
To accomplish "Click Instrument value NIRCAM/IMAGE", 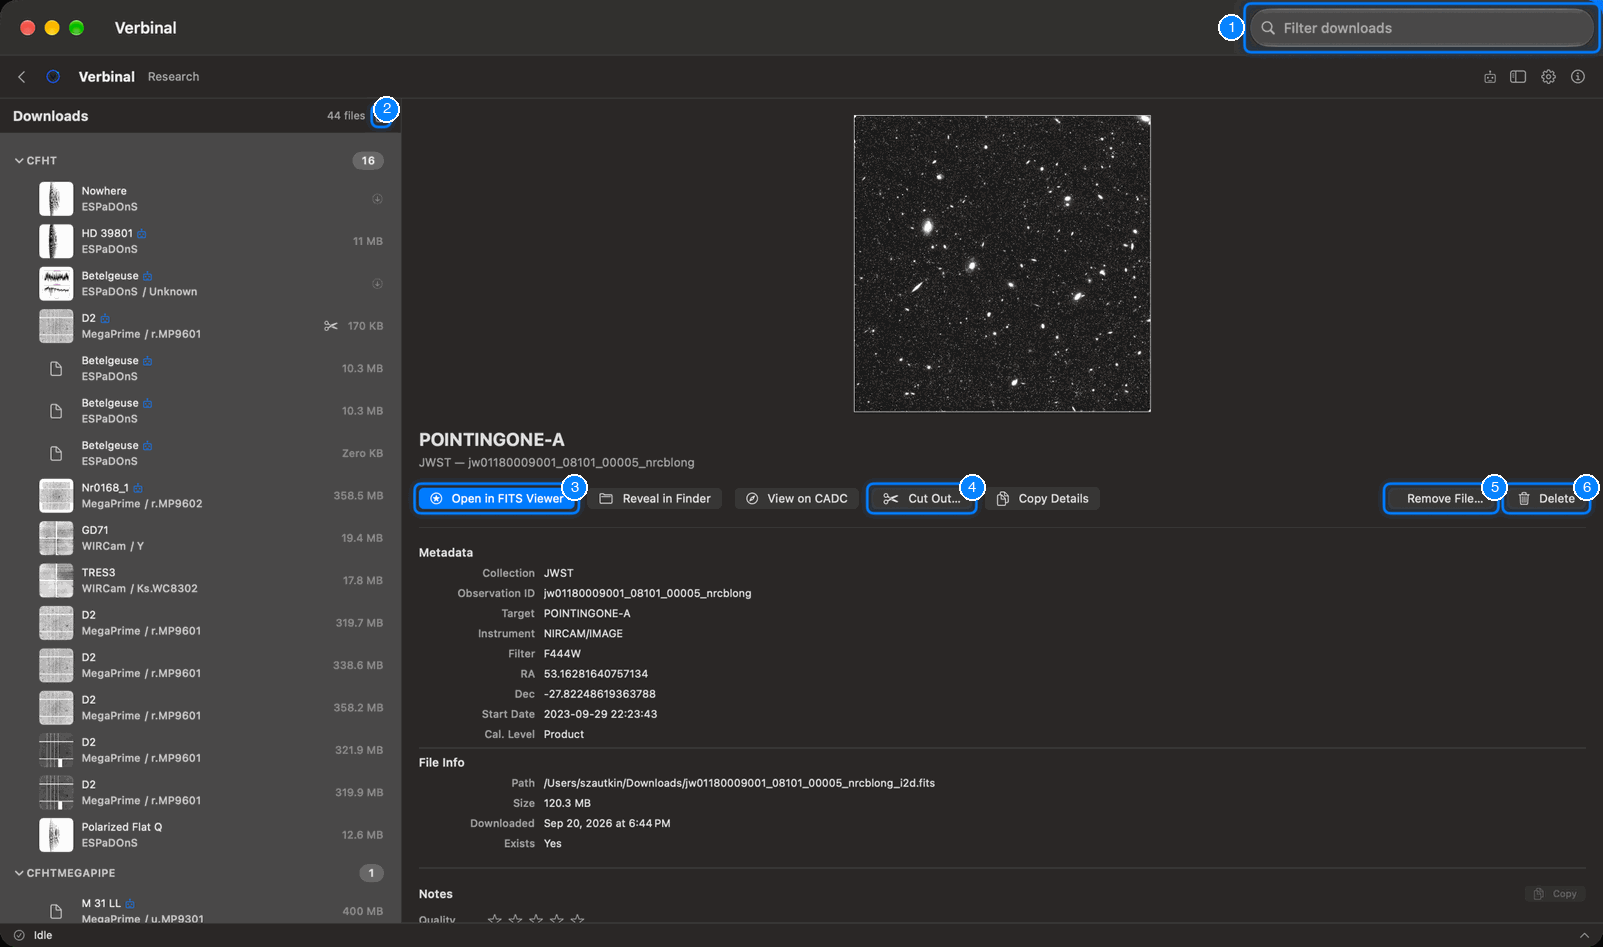I will tap(583, 634).
